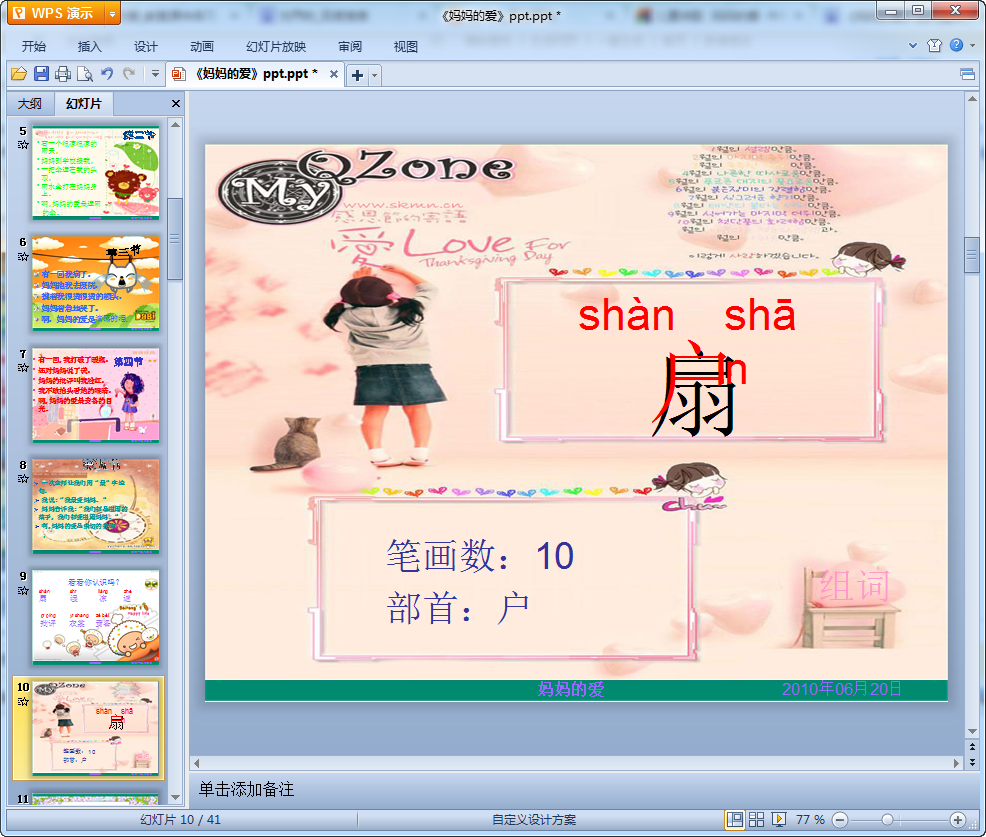Screen dimensions: 986x837
Task: Click animation star icon under slide 8
Action: 23,479
